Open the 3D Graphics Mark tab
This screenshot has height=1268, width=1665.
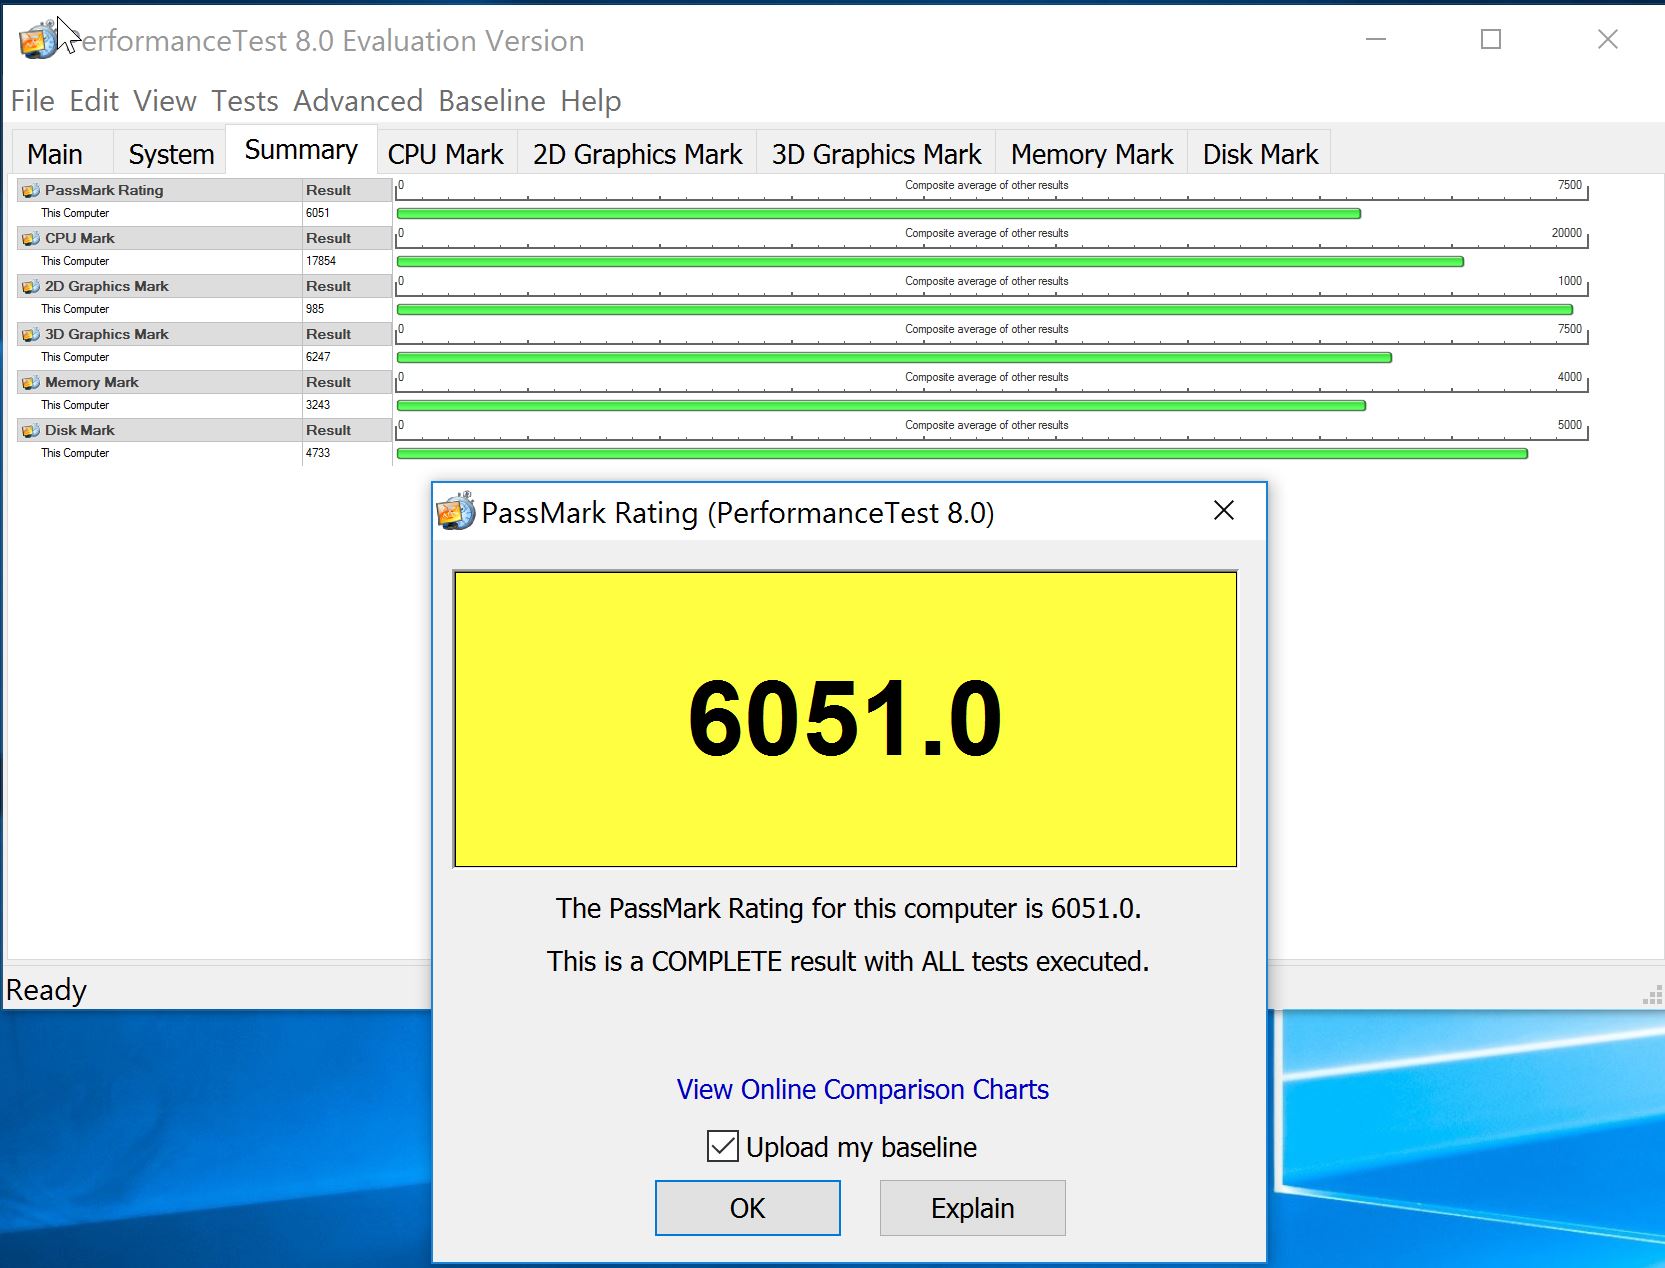[x=876, y=154]
